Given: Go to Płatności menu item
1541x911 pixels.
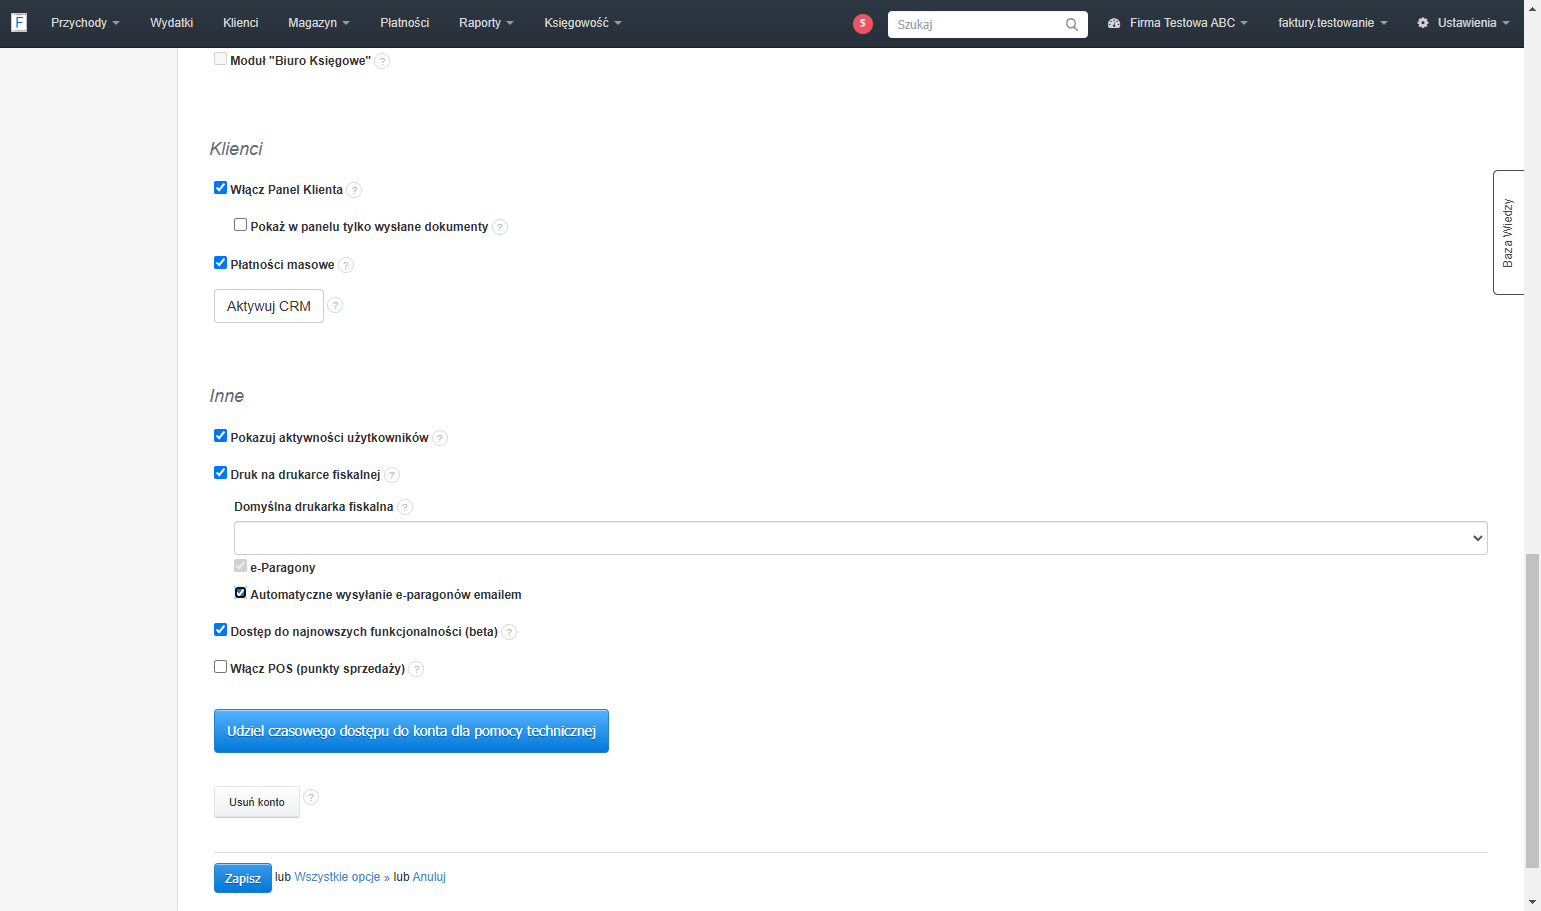Looking at the screenshot, I should (404, 23).
